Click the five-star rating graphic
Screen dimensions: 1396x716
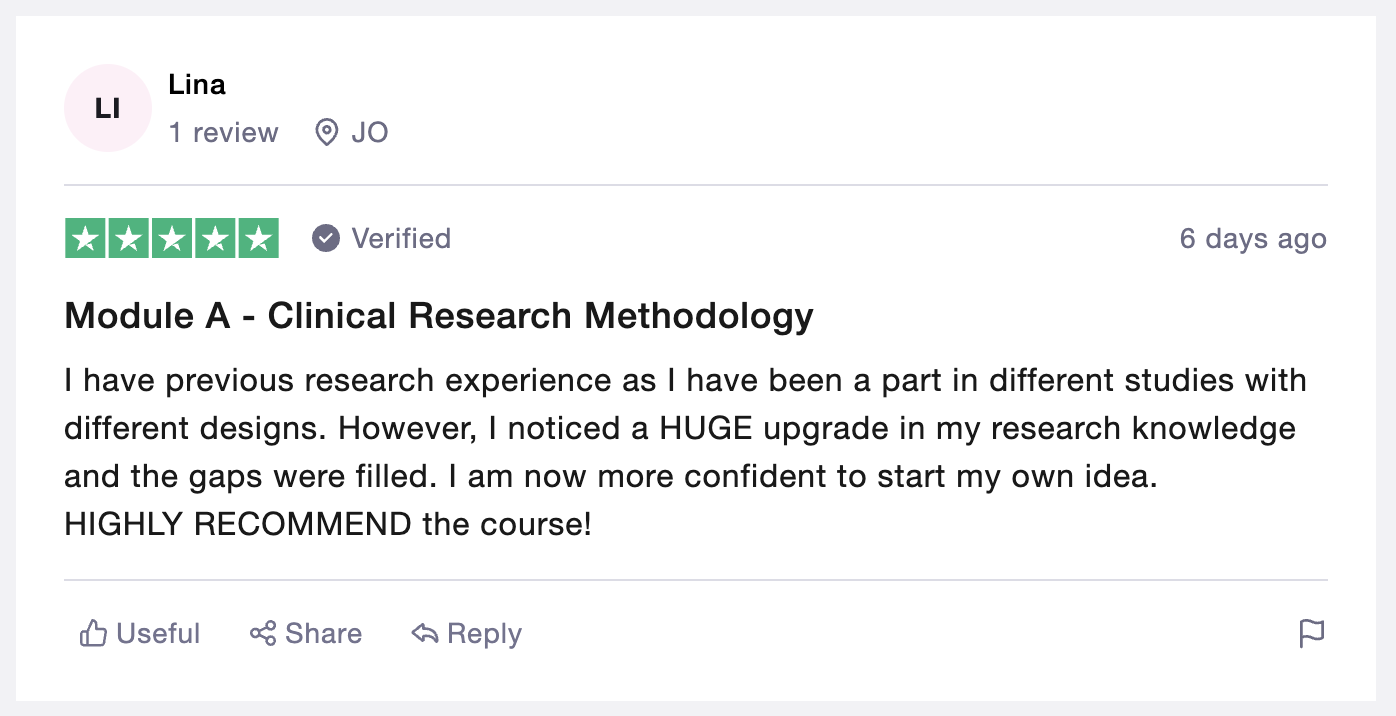tap(172, 238)
